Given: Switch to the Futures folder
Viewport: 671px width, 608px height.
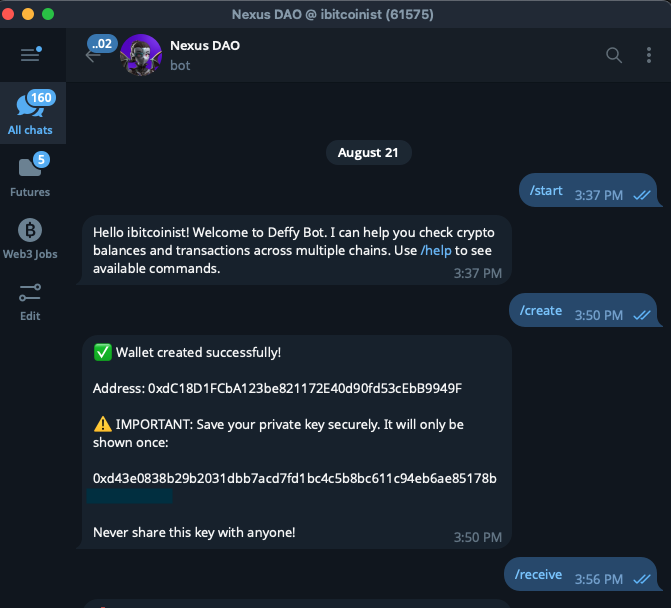Looking at the screenshot, I should pyautogui.click(x=30, y=175).
